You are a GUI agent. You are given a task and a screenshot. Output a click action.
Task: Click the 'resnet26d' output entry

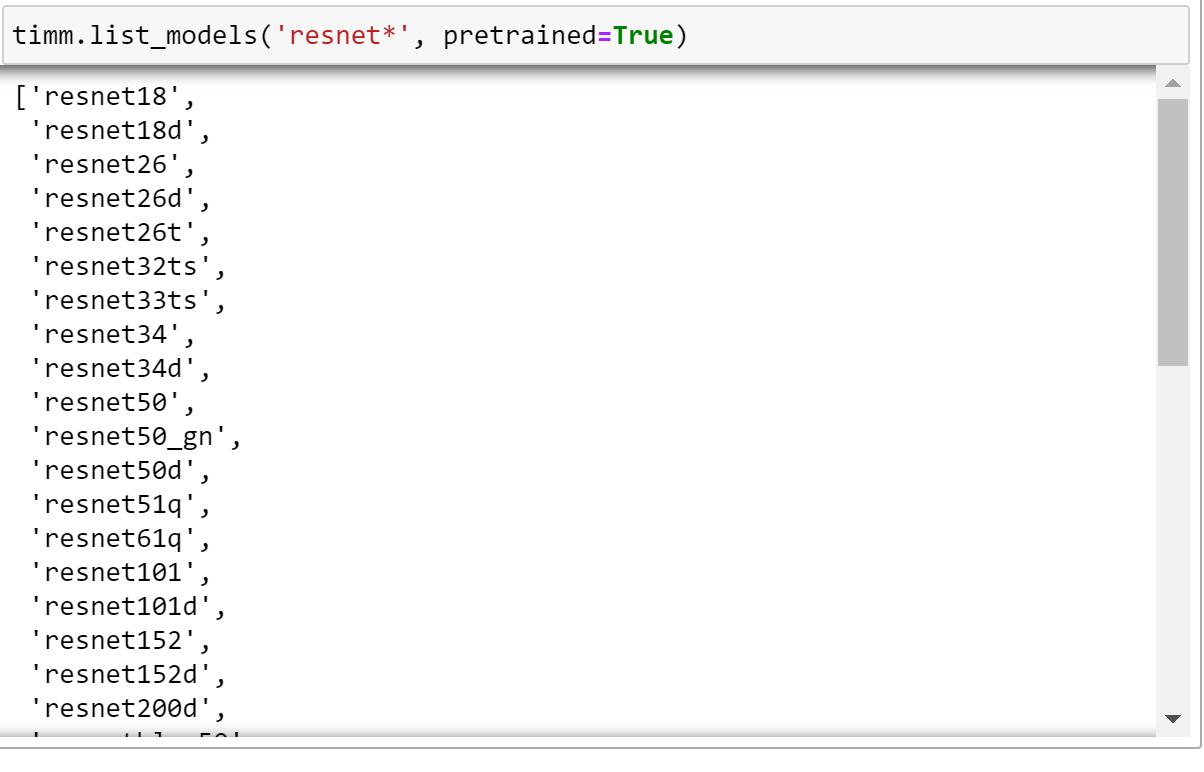120,200
